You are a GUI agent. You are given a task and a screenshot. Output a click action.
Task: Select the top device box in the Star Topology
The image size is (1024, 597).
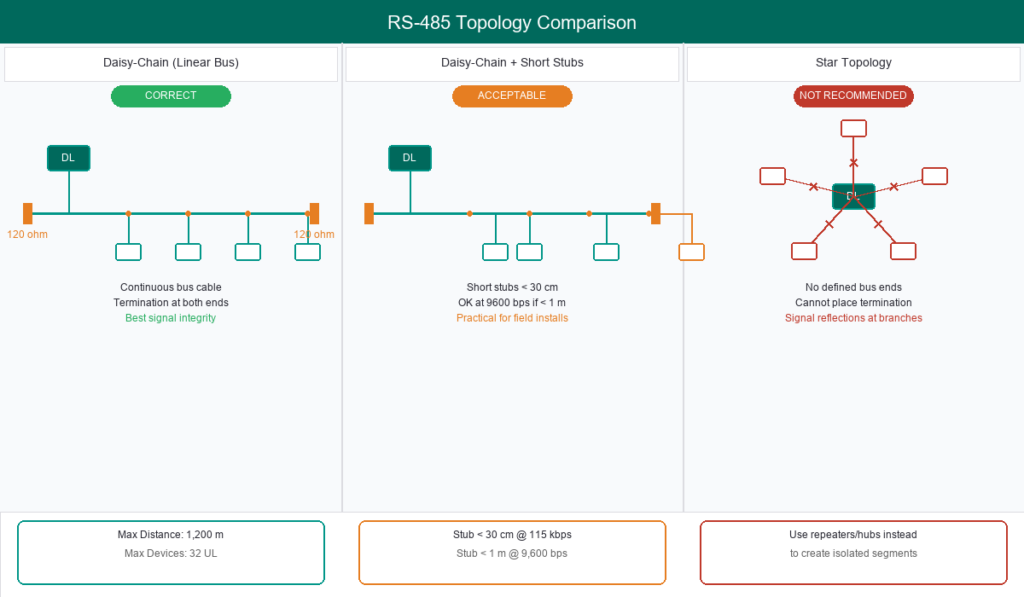[854, 128]
